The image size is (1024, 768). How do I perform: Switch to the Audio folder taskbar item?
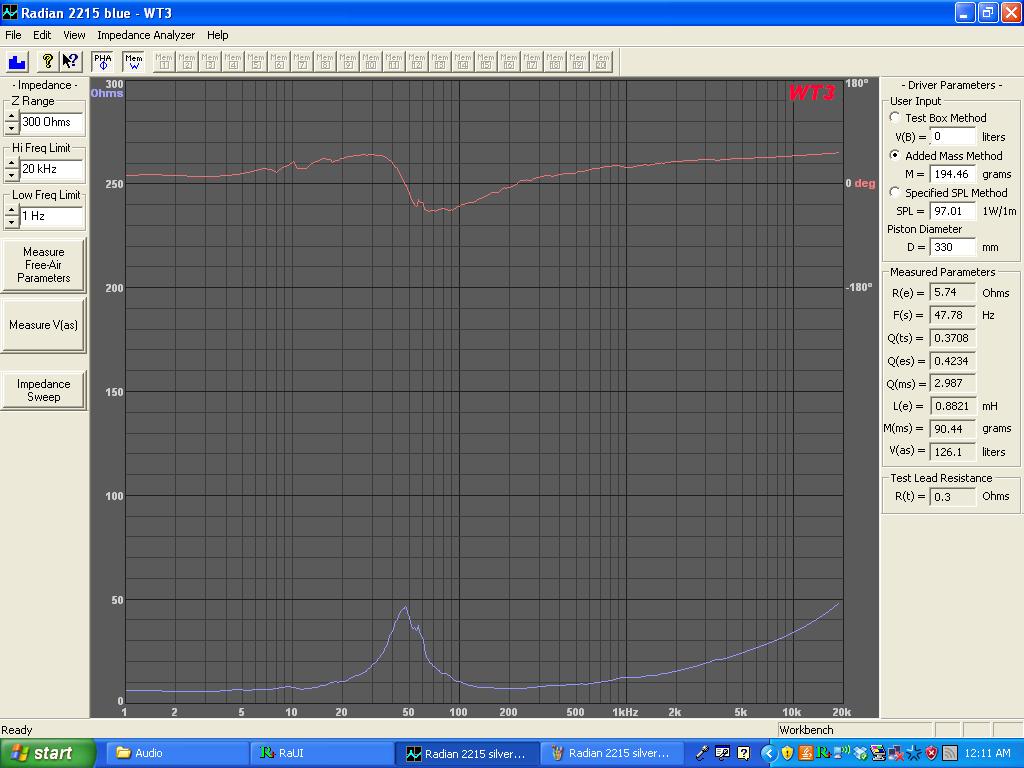[176, 754]
